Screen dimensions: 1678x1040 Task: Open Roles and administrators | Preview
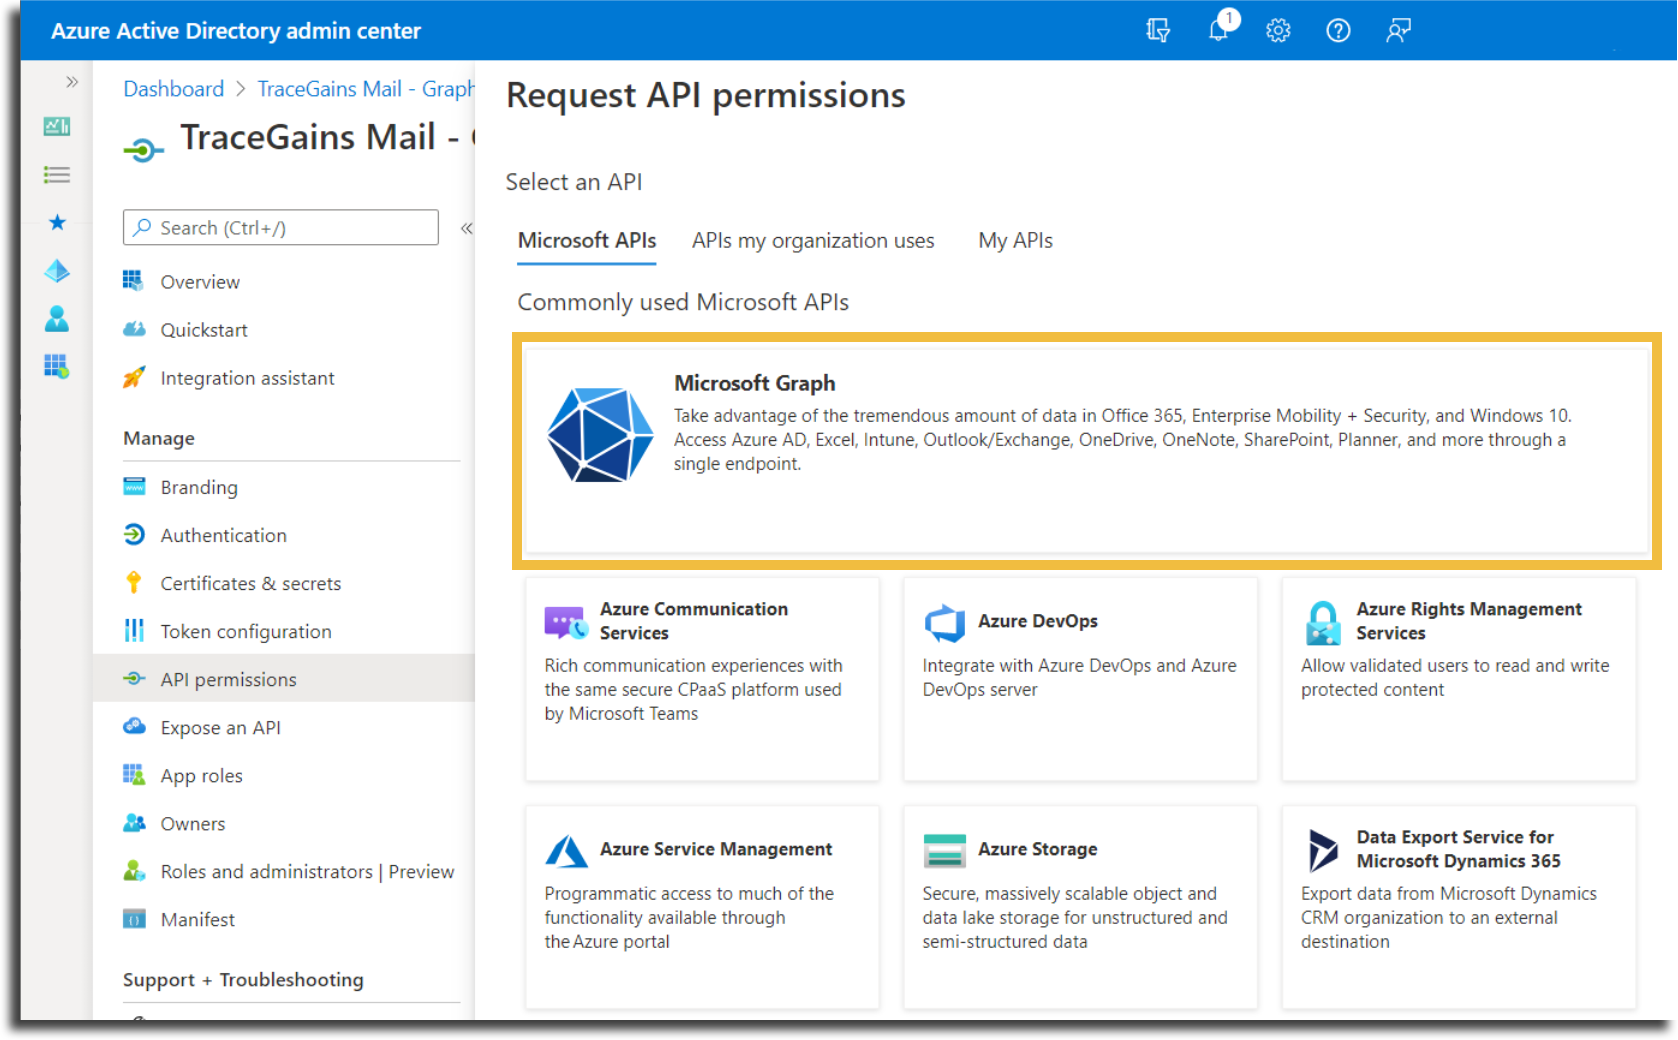307,871
